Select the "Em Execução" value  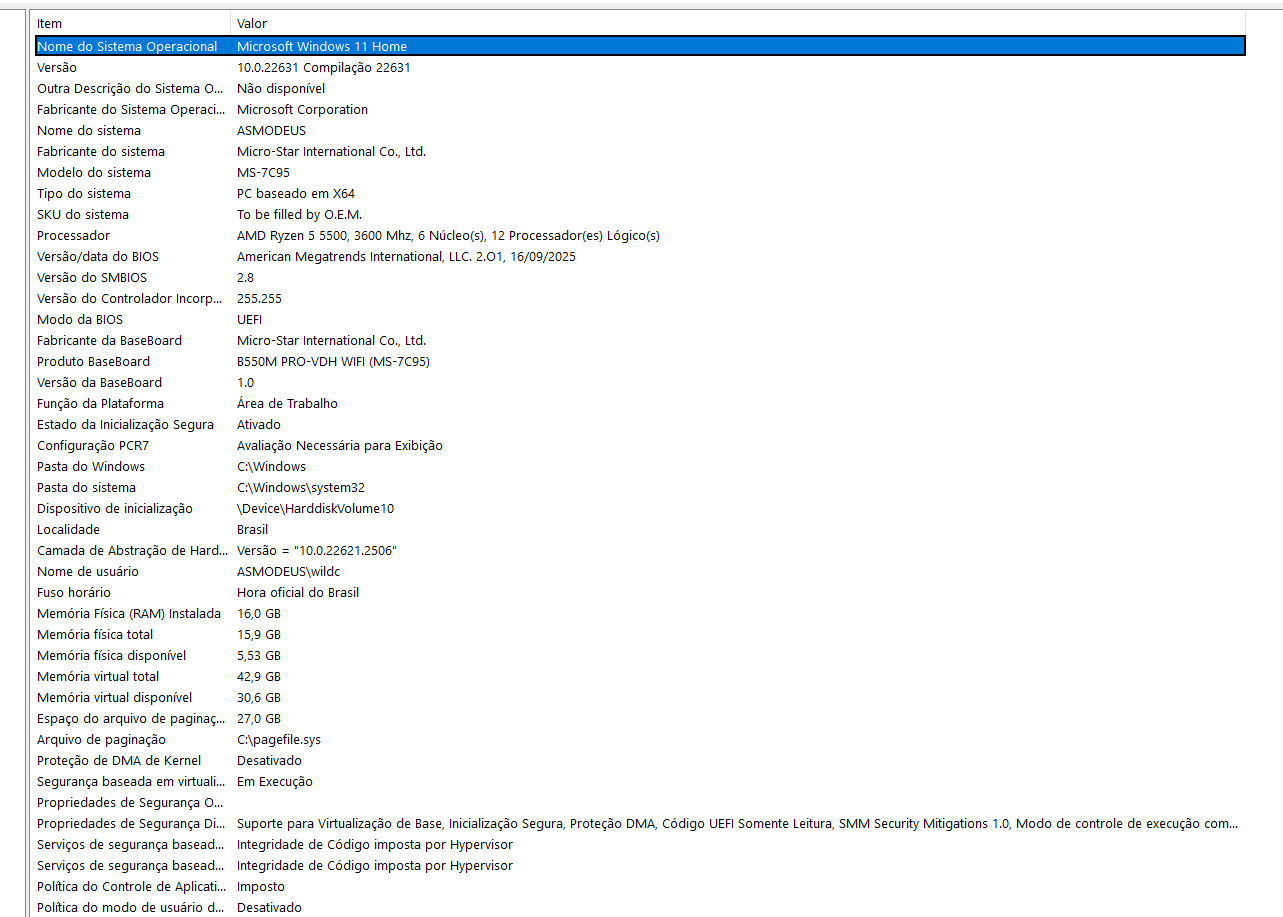[275, 781]
